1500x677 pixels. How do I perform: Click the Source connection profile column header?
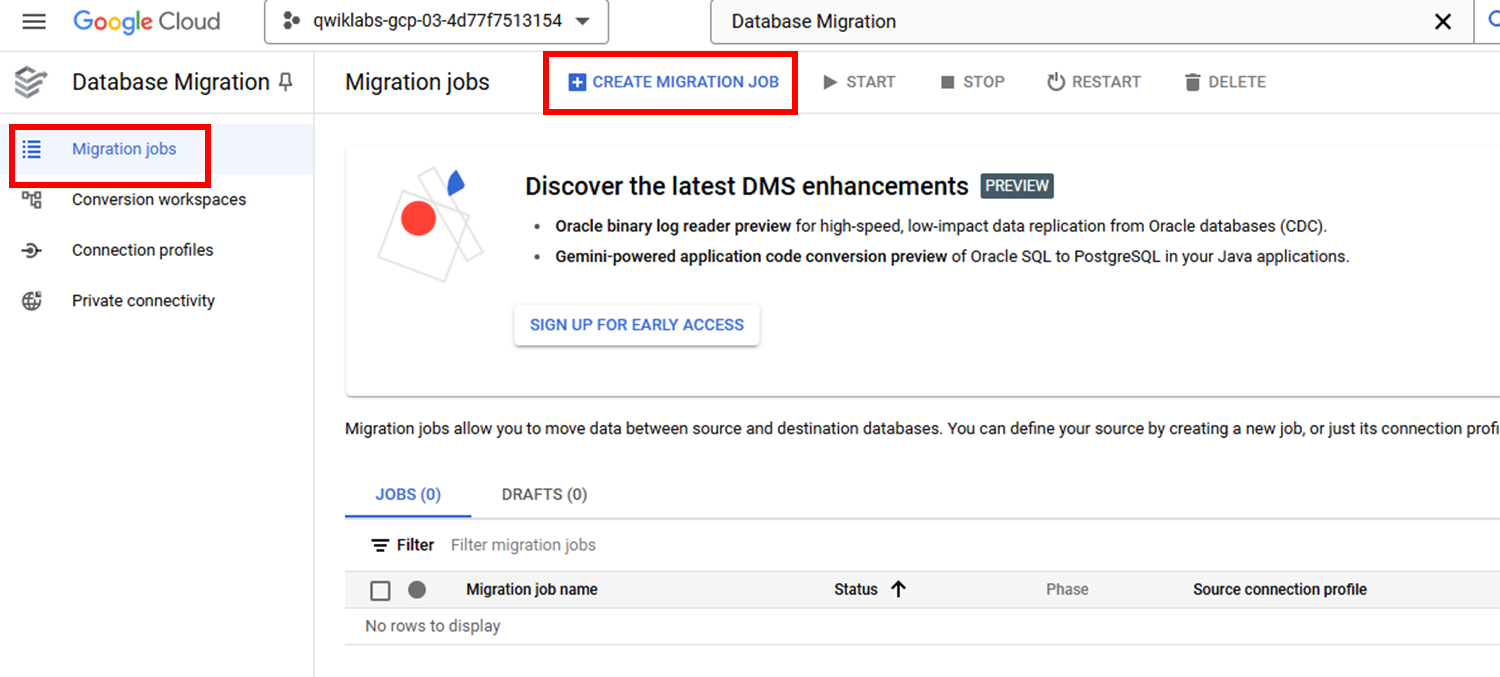click(x=1280, y=590)
